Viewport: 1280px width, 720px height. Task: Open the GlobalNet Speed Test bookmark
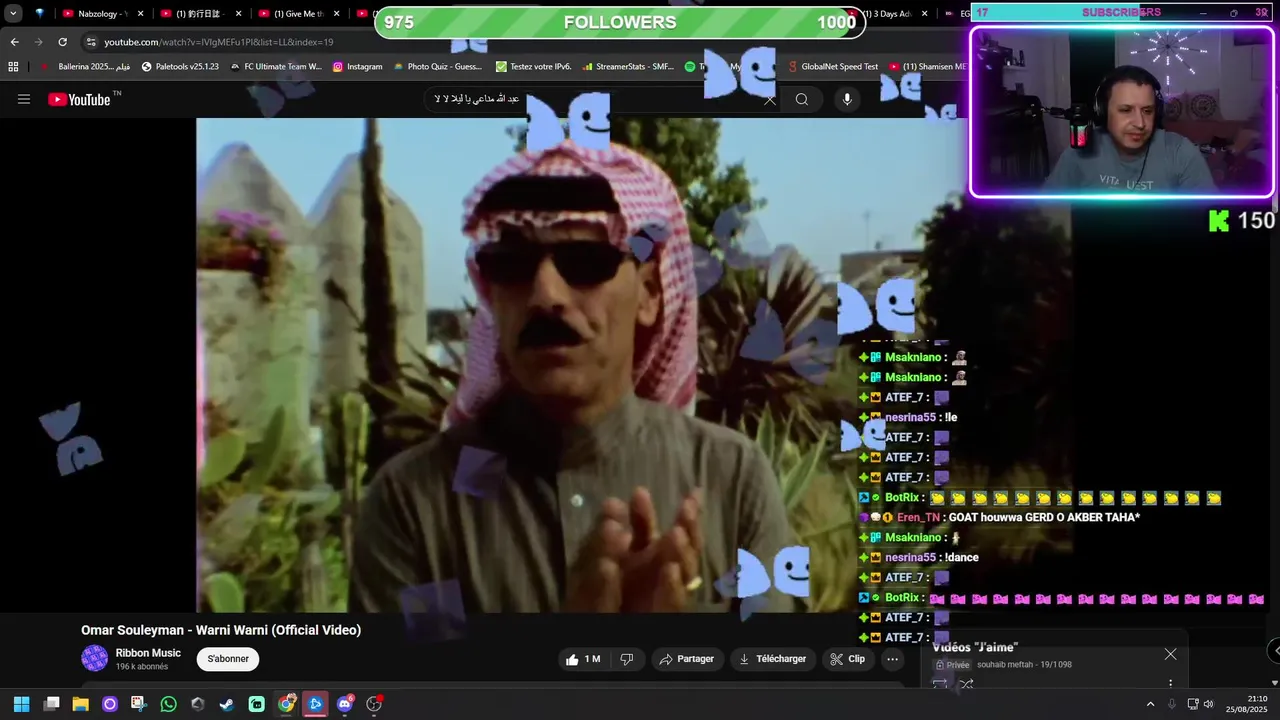tap(832, 67)
